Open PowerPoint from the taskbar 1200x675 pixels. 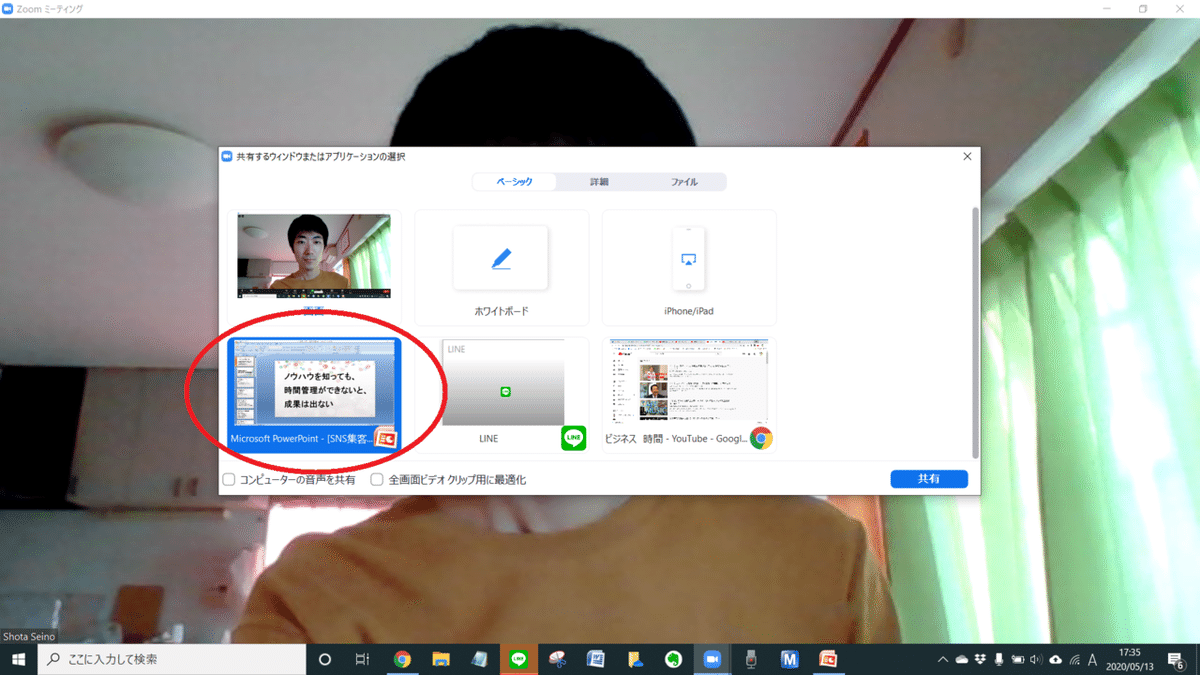[828, 659]
